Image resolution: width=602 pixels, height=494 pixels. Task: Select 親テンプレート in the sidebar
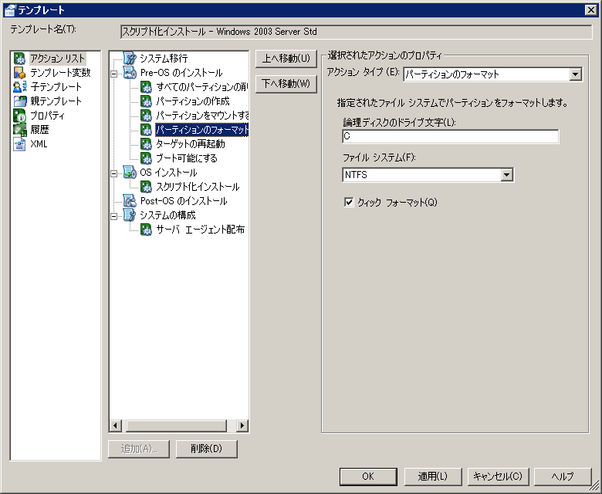coord(56,101)
